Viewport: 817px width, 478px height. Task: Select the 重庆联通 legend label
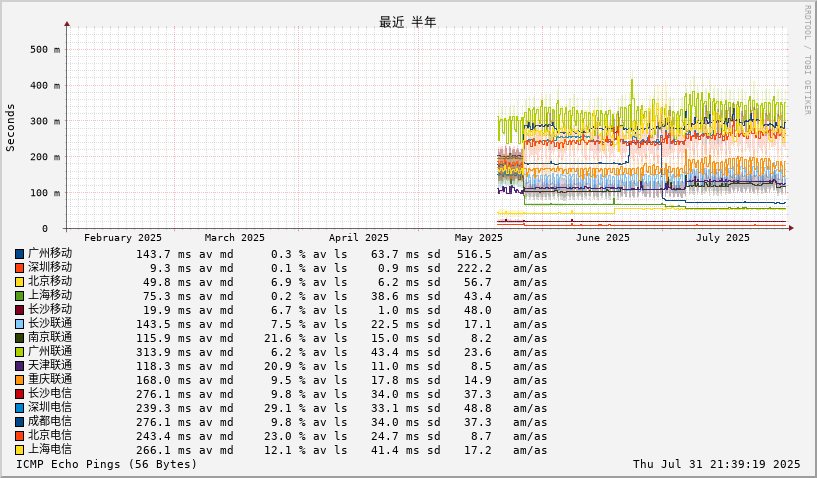[50, 380]
